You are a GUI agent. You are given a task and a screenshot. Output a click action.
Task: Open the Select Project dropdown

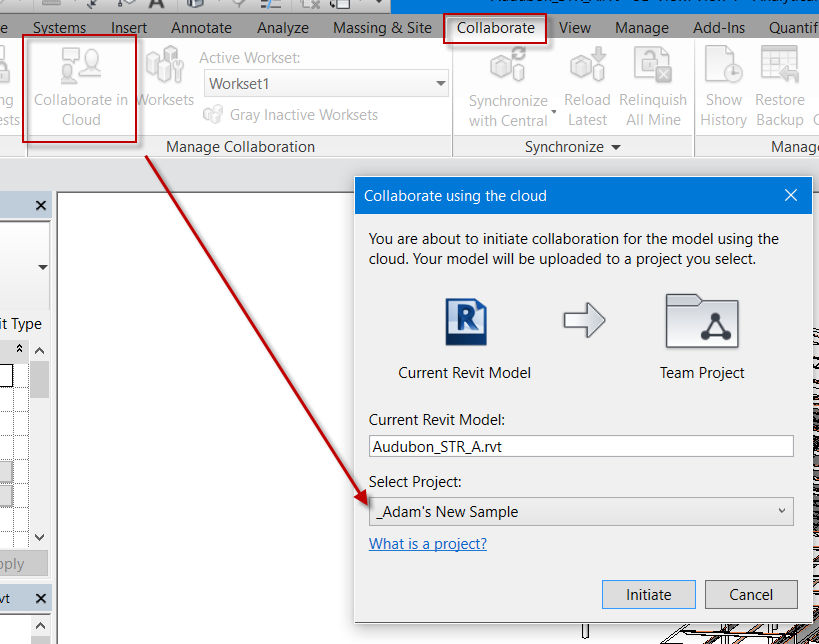581,511
